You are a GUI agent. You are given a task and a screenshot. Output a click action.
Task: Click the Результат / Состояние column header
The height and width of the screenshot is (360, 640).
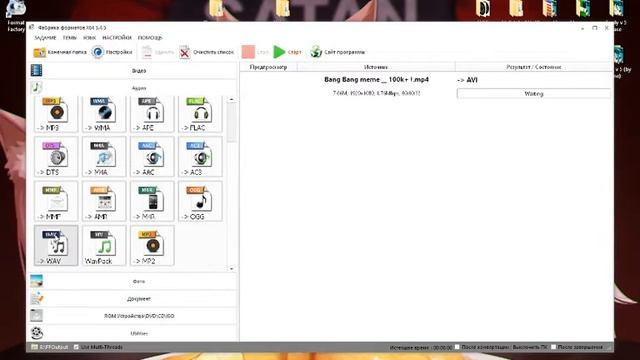coord(534,67)
